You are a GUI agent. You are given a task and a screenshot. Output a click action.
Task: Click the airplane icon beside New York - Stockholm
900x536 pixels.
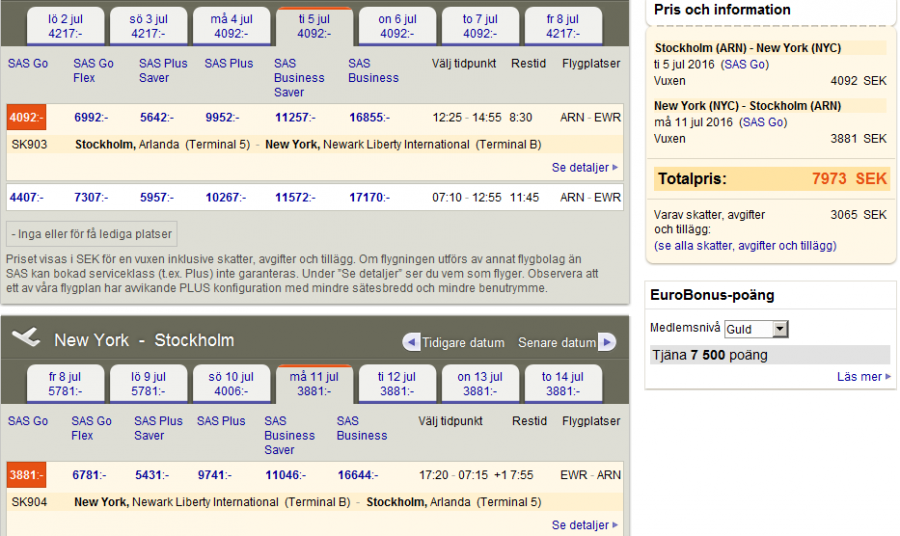pyautogui.click(x=26, y=338)
